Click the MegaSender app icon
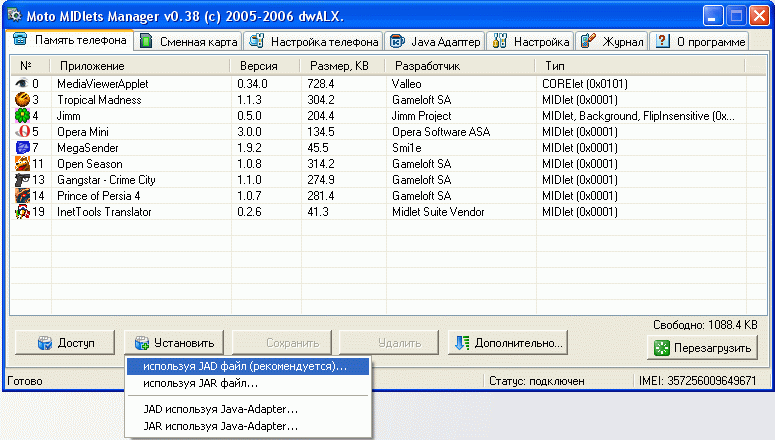Viewport: 775px width, 440px height. pos(22,147)
